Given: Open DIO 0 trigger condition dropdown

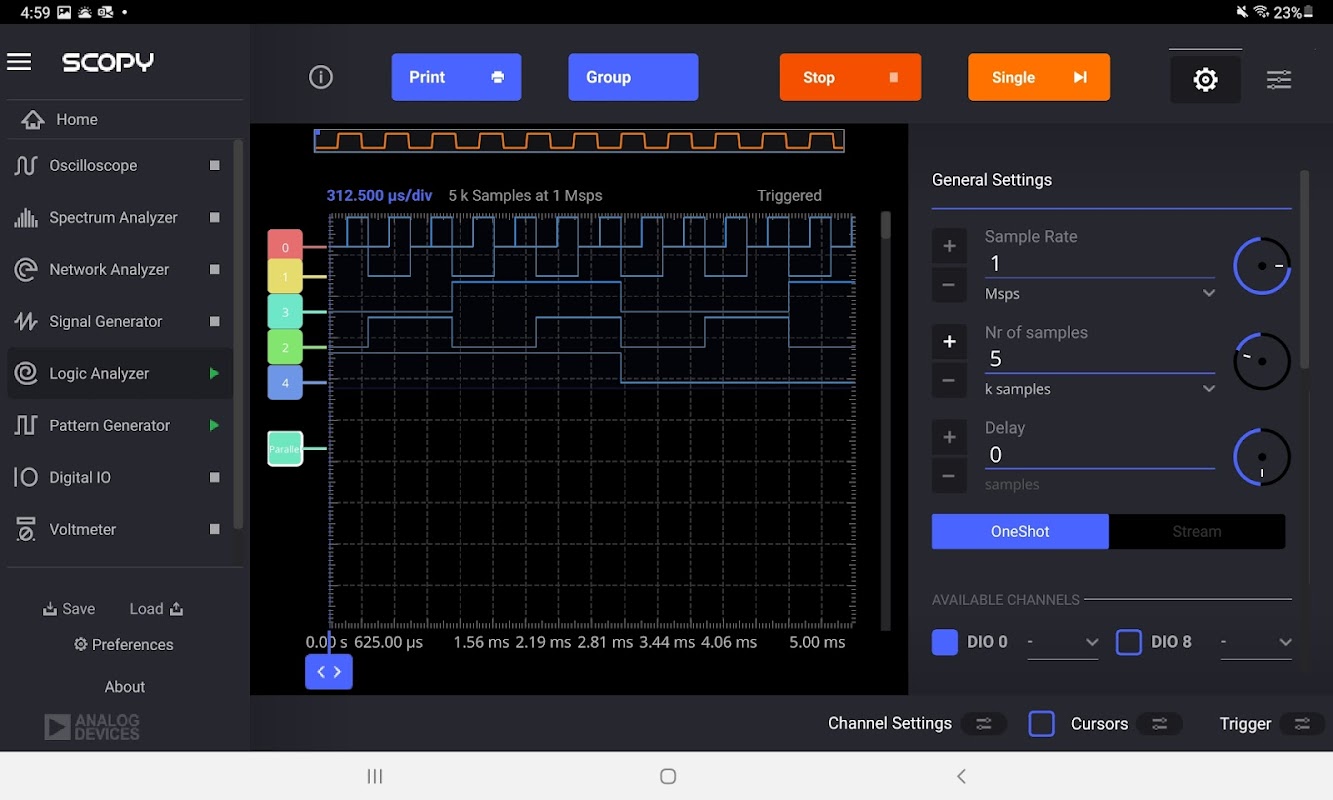Looking at the screenshot, I should tap(1063, 642).
